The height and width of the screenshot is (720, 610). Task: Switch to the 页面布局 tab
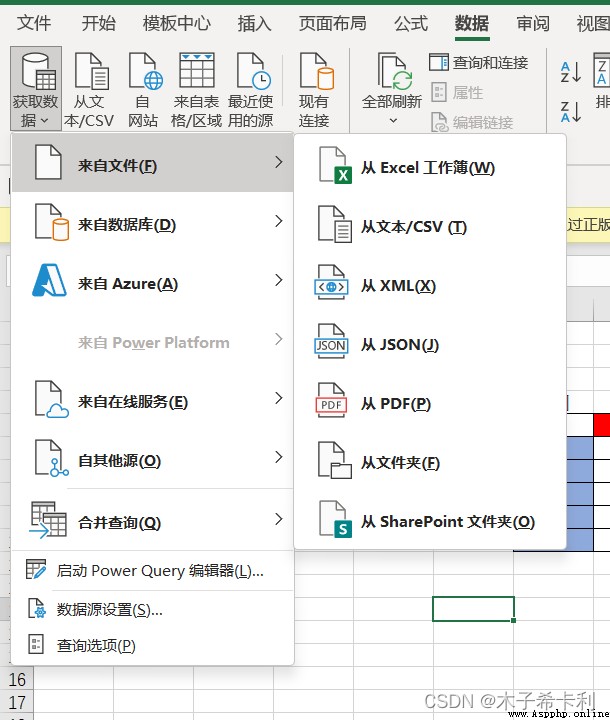coord(333,23)
